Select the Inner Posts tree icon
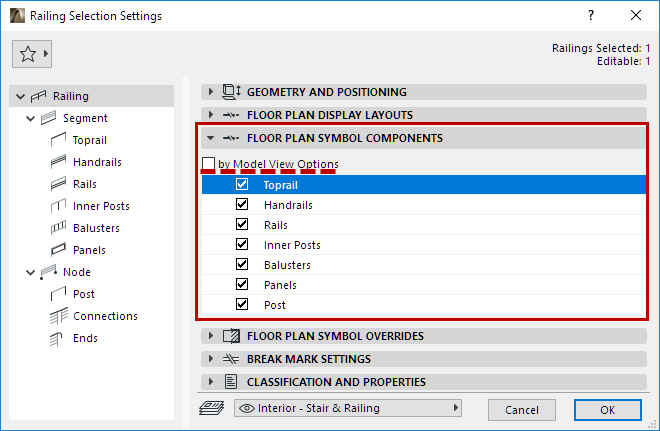660x431 pixels. pos(58,206)
